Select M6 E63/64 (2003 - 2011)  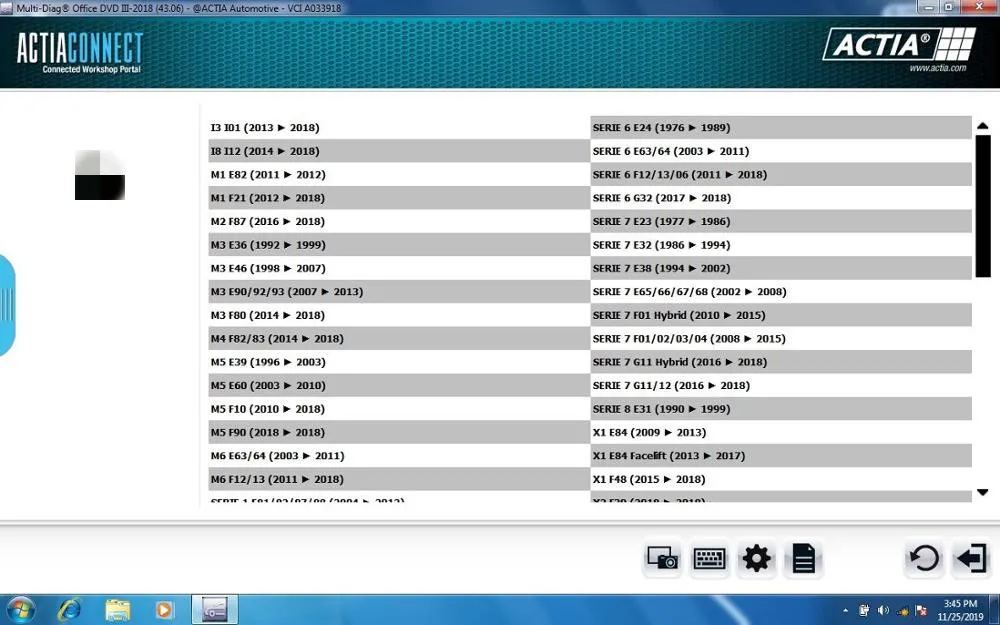(399, 456)
